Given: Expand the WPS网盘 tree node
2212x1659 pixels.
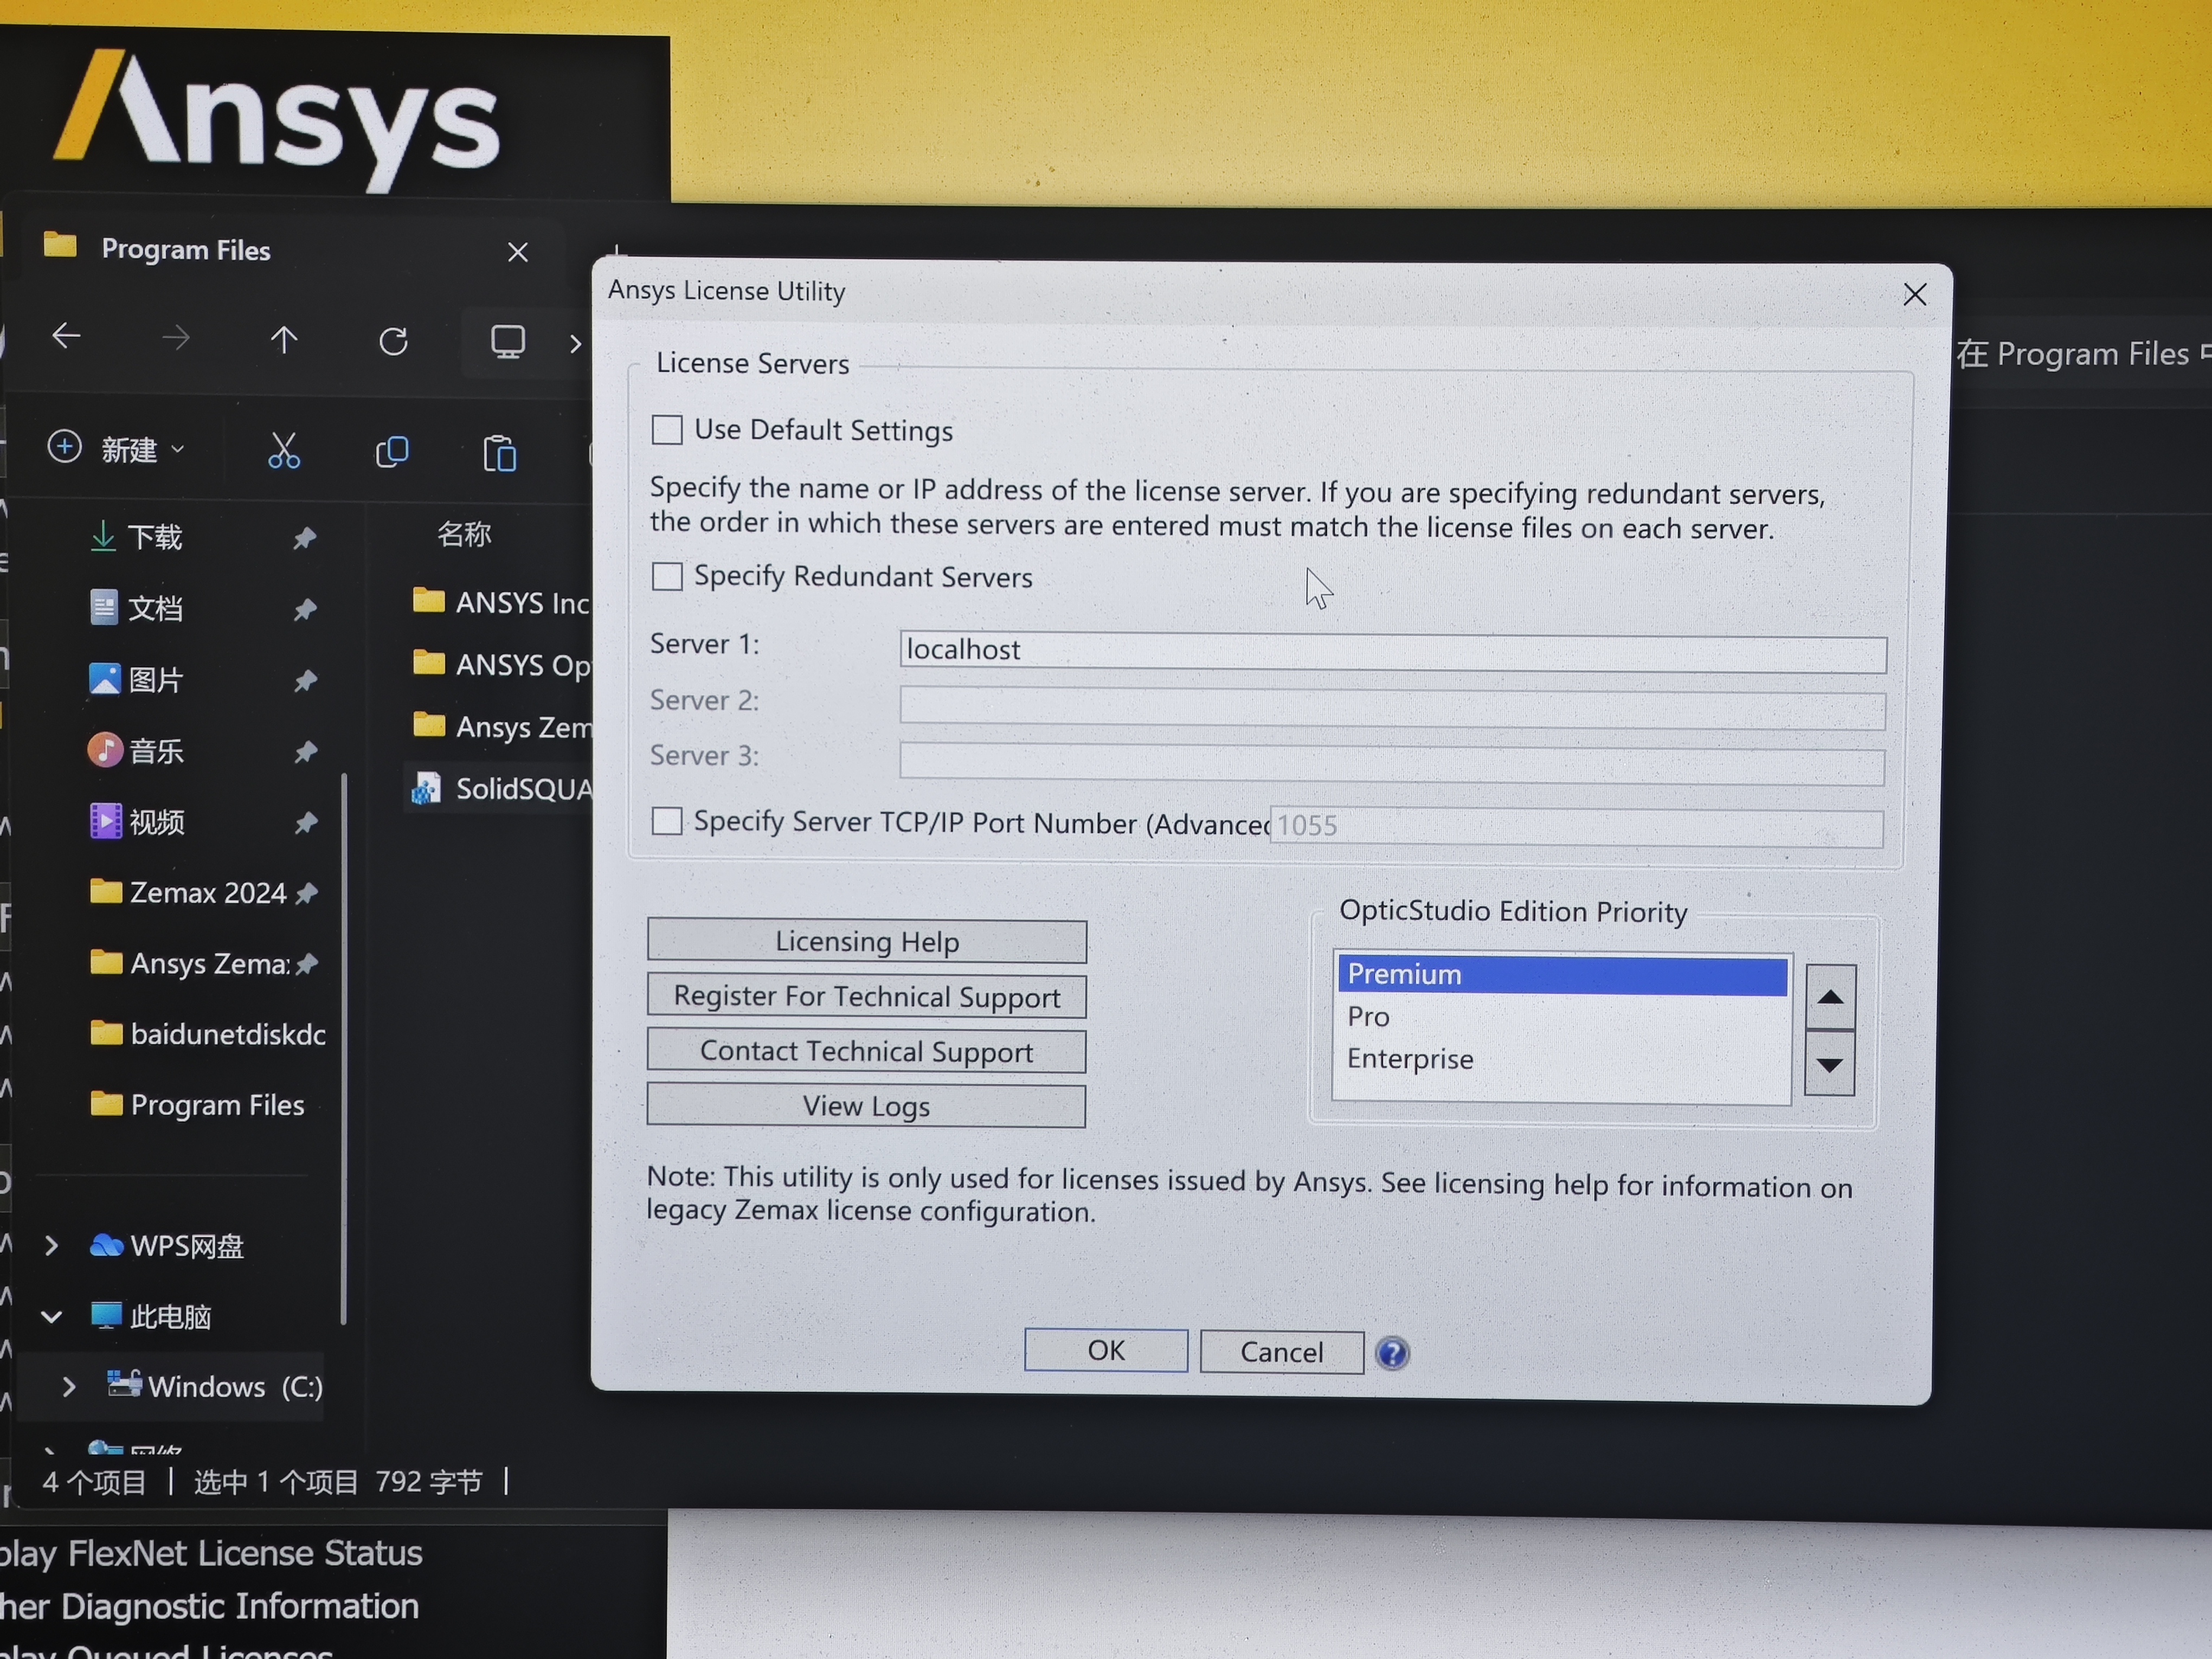Looking at the screenshot, I should tap(52, 1245).
